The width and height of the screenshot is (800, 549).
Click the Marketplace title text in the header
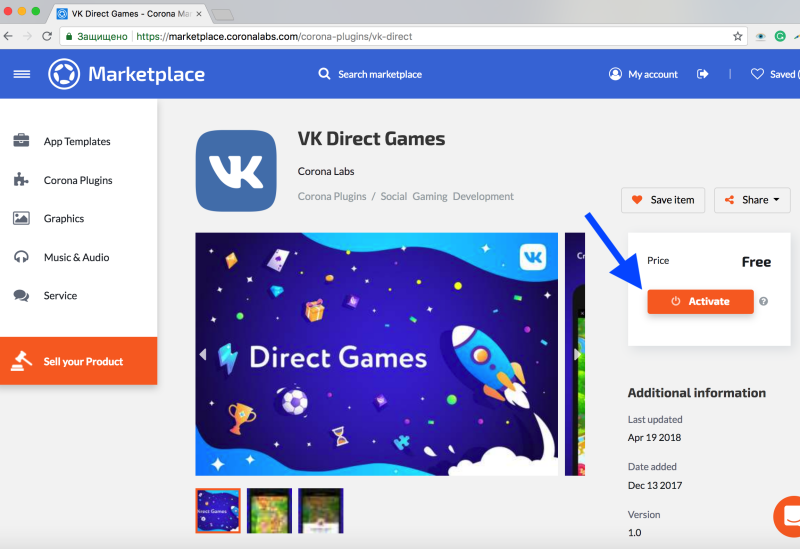pyautogui.click(x=146, y=74)
